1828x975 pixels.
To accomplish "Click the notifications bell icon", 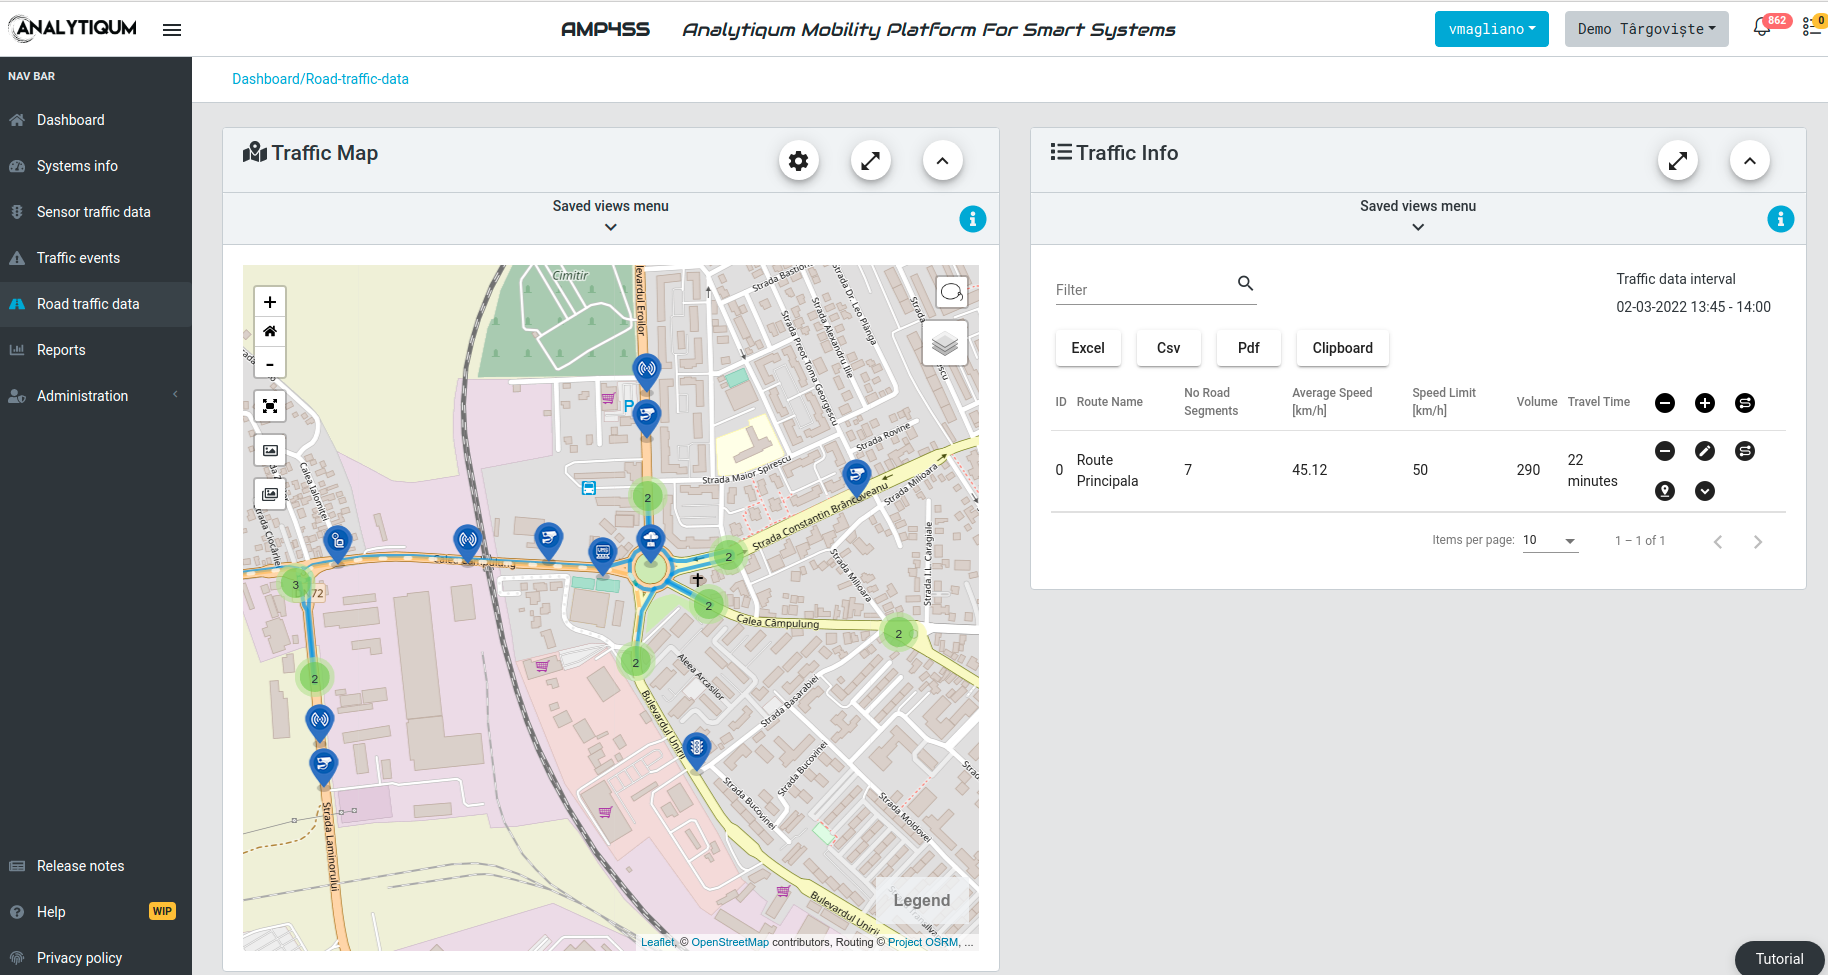I will coord(1761,28).
